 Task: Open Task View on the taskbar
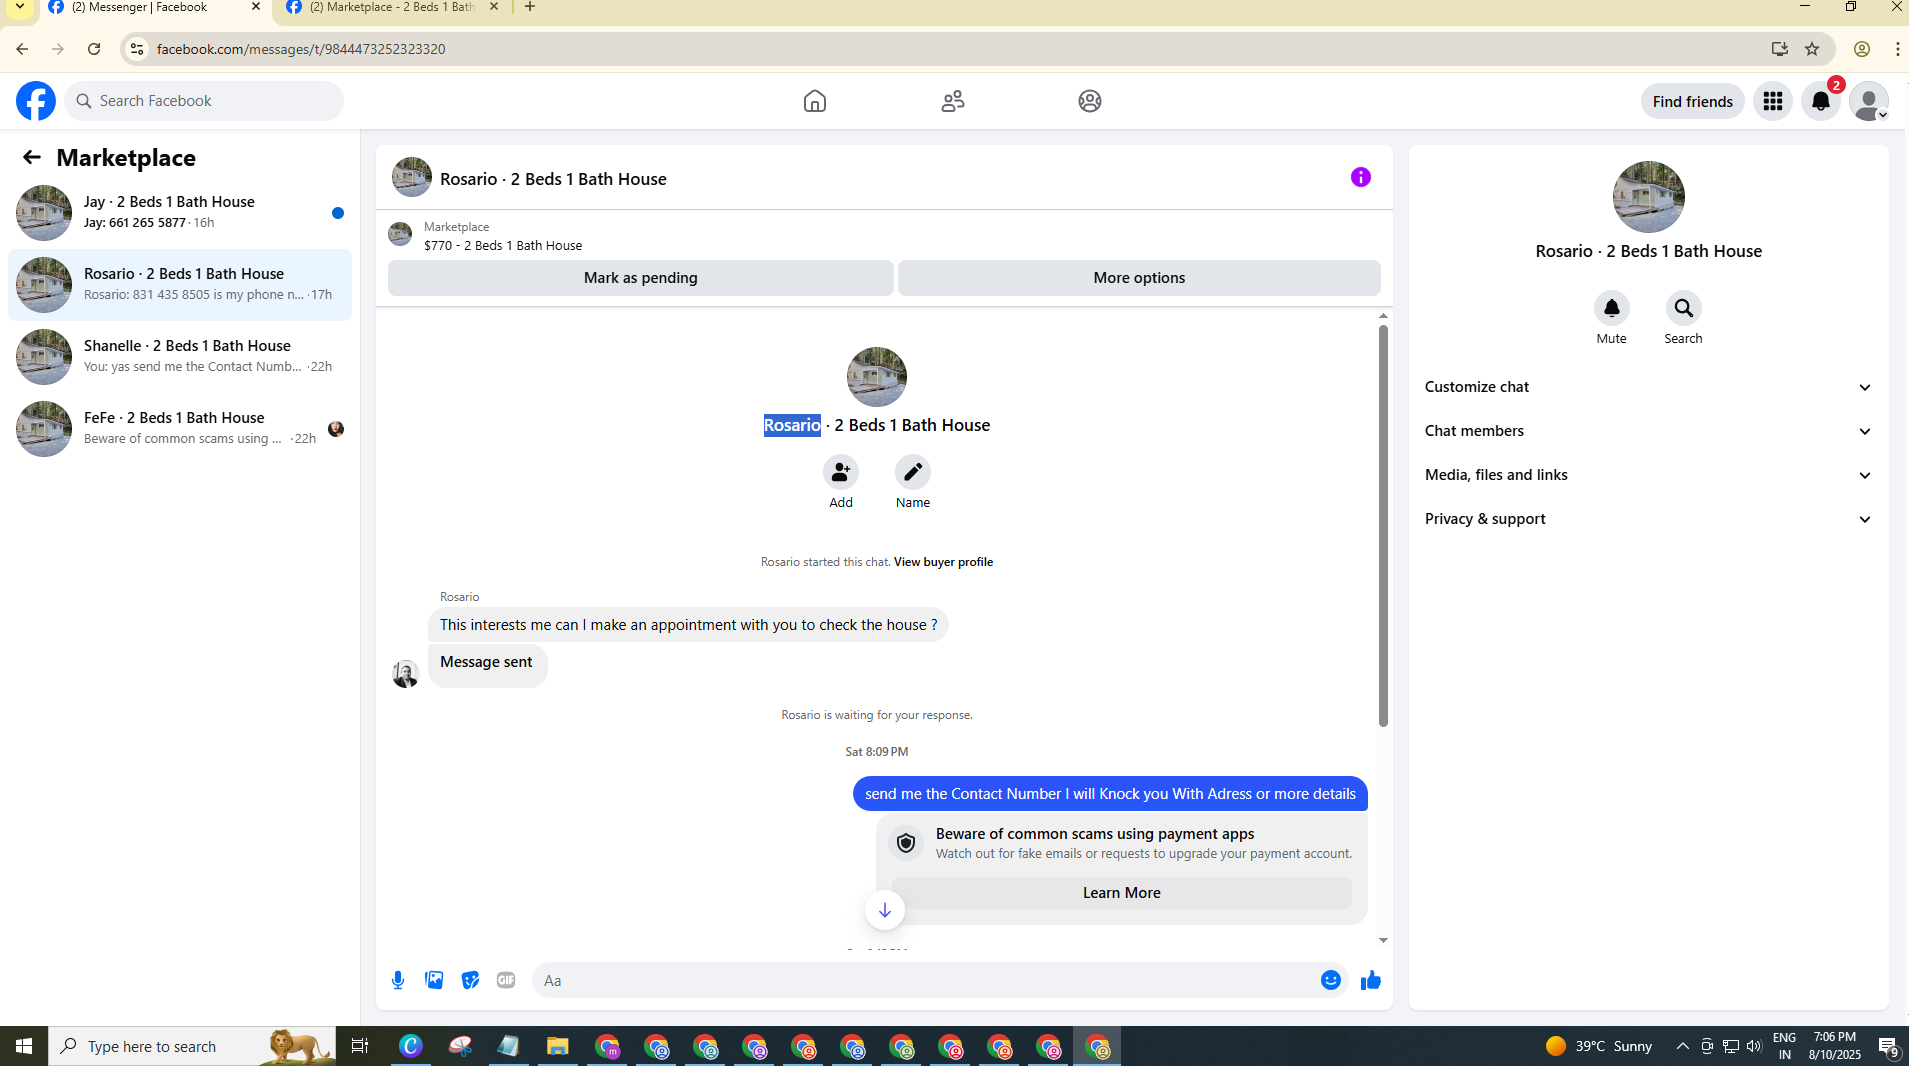[360, 1046]
